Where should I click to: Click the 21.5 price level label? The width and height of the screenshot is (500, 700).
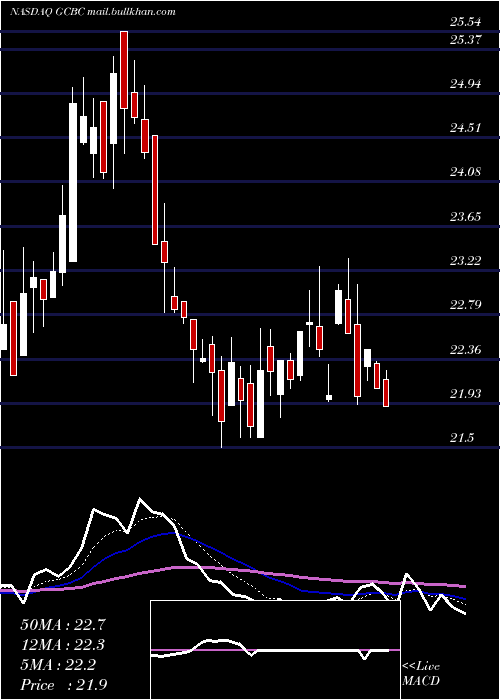(462, 438)
